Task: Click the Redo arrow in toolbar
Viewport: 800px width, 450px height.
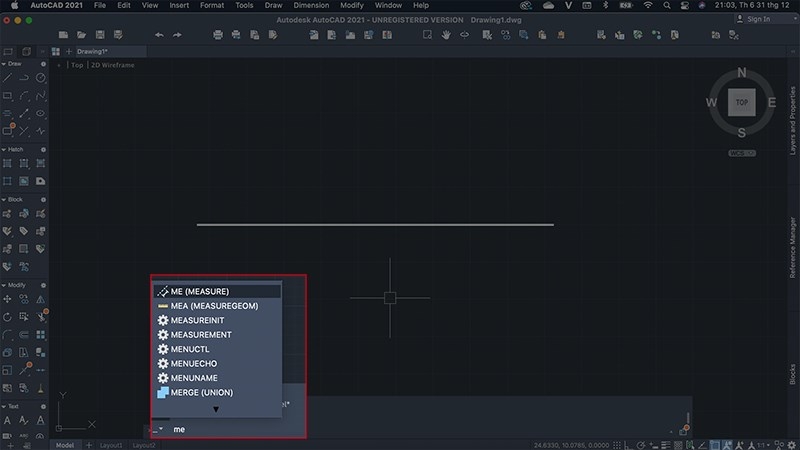Action: [x=177, y=35]
